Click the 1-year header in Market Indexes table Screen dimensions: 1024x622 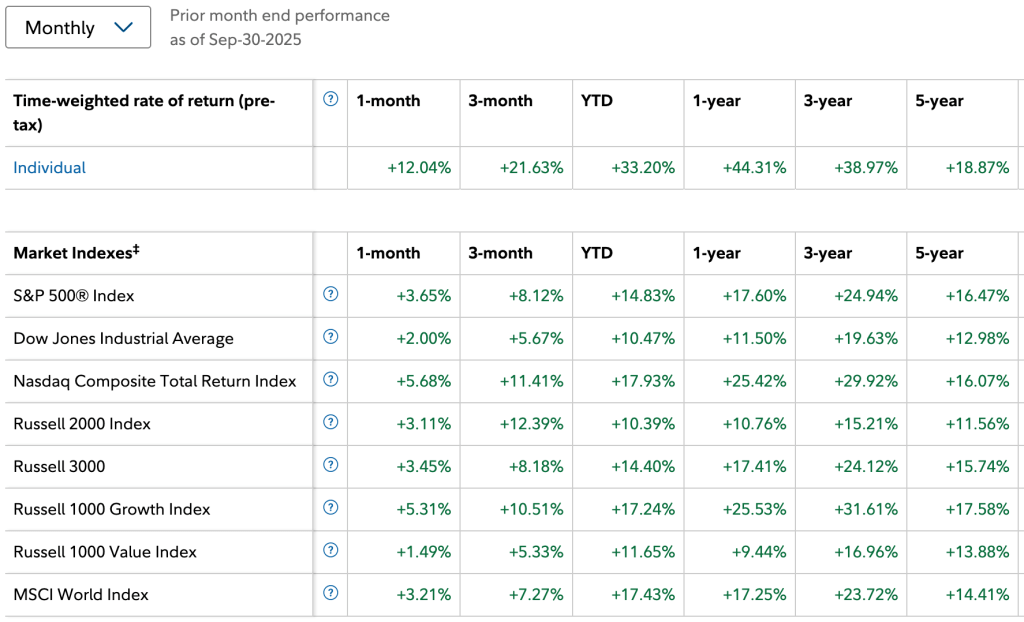716,253
